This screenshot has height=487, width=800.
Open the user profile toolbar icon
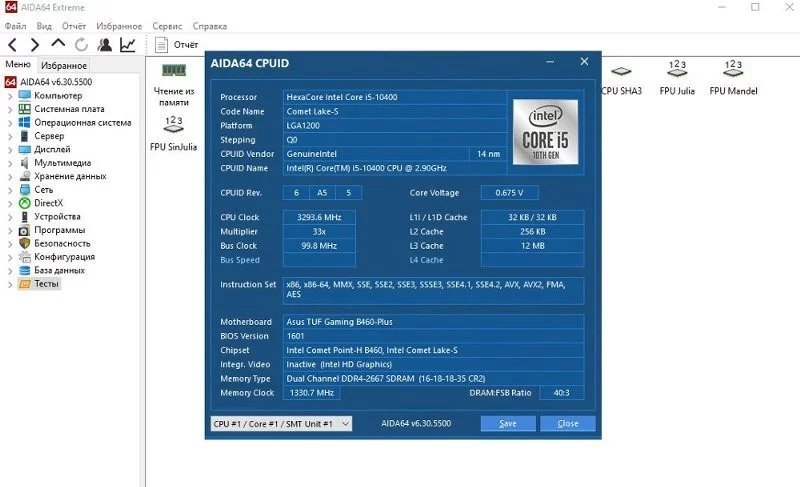pyautogui.click(x=105, y=45)
